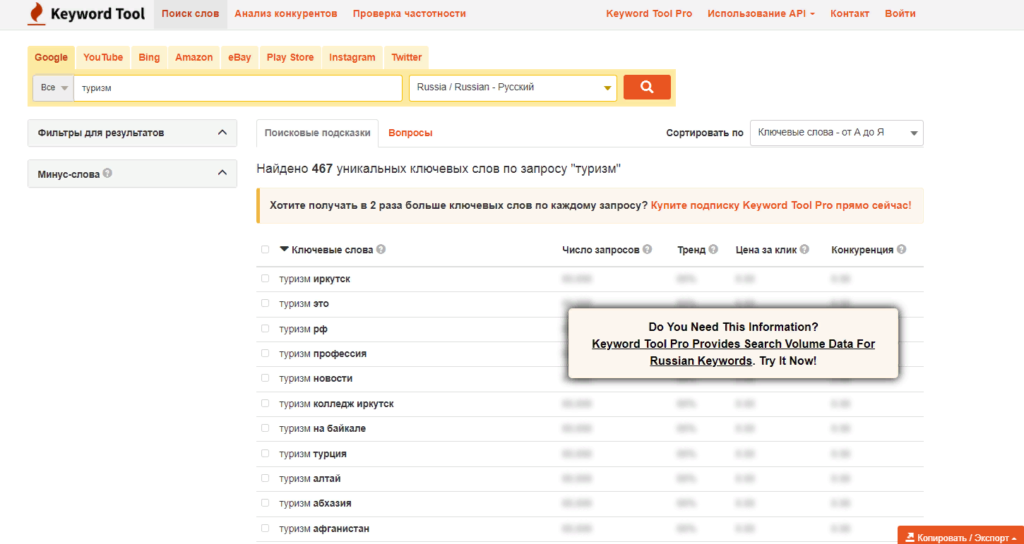Image resolution: width=1024 pixels, height=544 pixels.
Task: Click help icon beside Ключевые слова header
Action: coord(381,249)
